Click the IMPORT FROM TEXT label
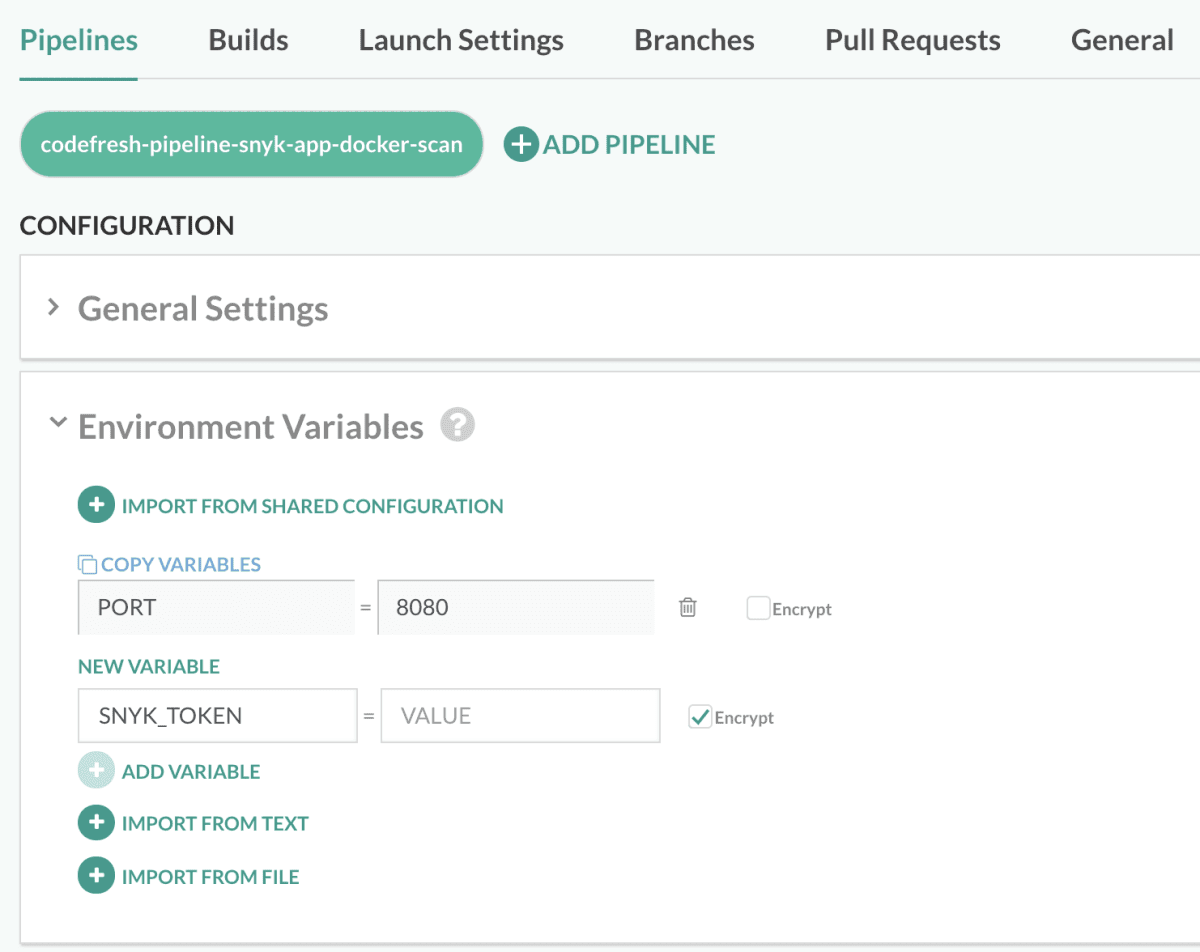Screen dimensions: 1200x952 (x=215, y=824)
